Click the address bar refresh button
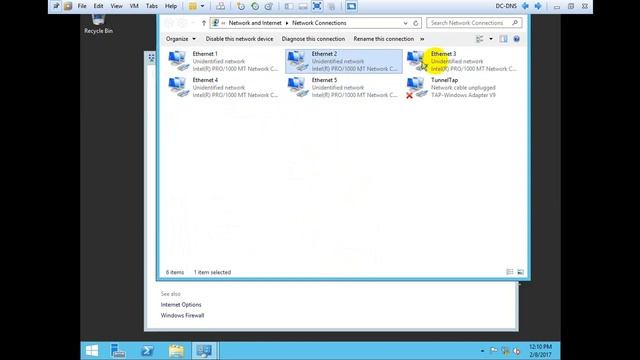The width and height of the screenshot is (640, 360). pyautogui.click(x=416, y=23)
